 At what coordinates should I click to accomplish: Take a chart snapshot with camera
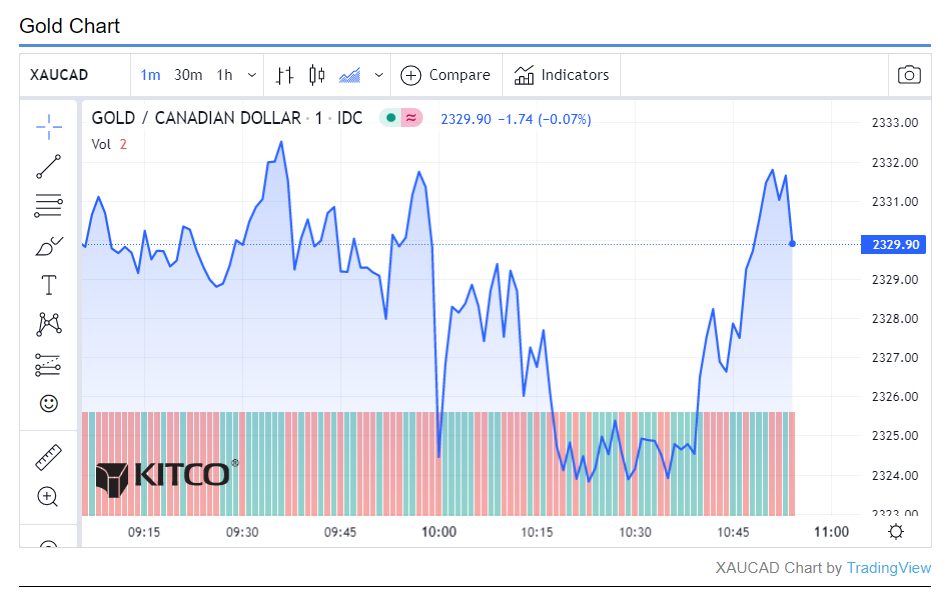[908, 75]
